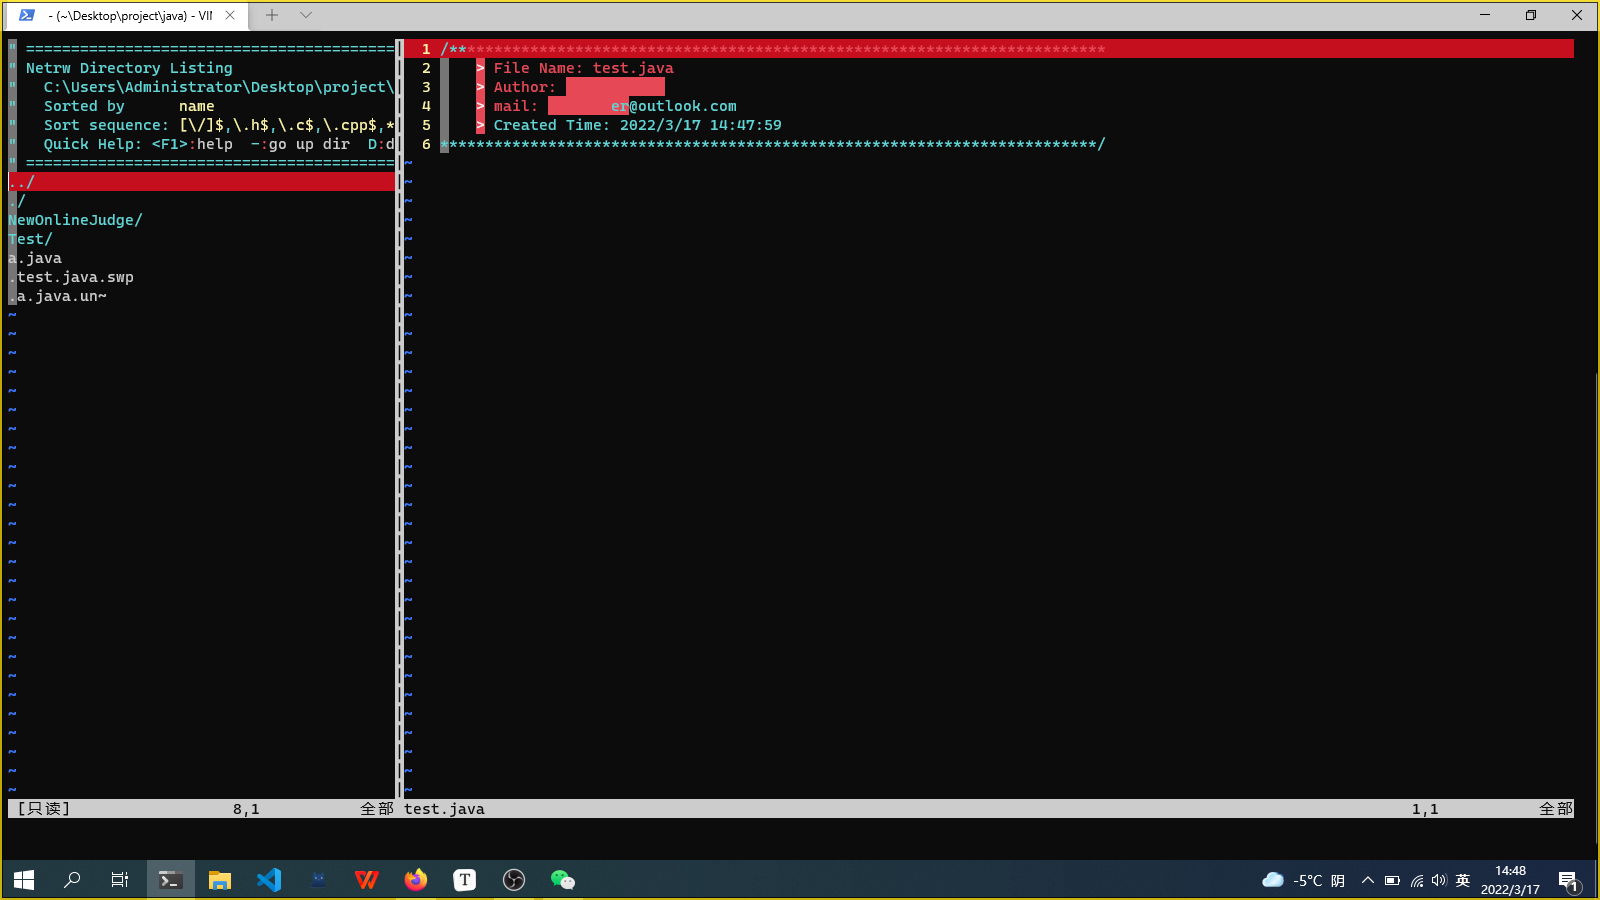The image size is (1600, 900).
Task: Click the "Quick Help: <F1>:help" line
Action: (x=219, y=144)
